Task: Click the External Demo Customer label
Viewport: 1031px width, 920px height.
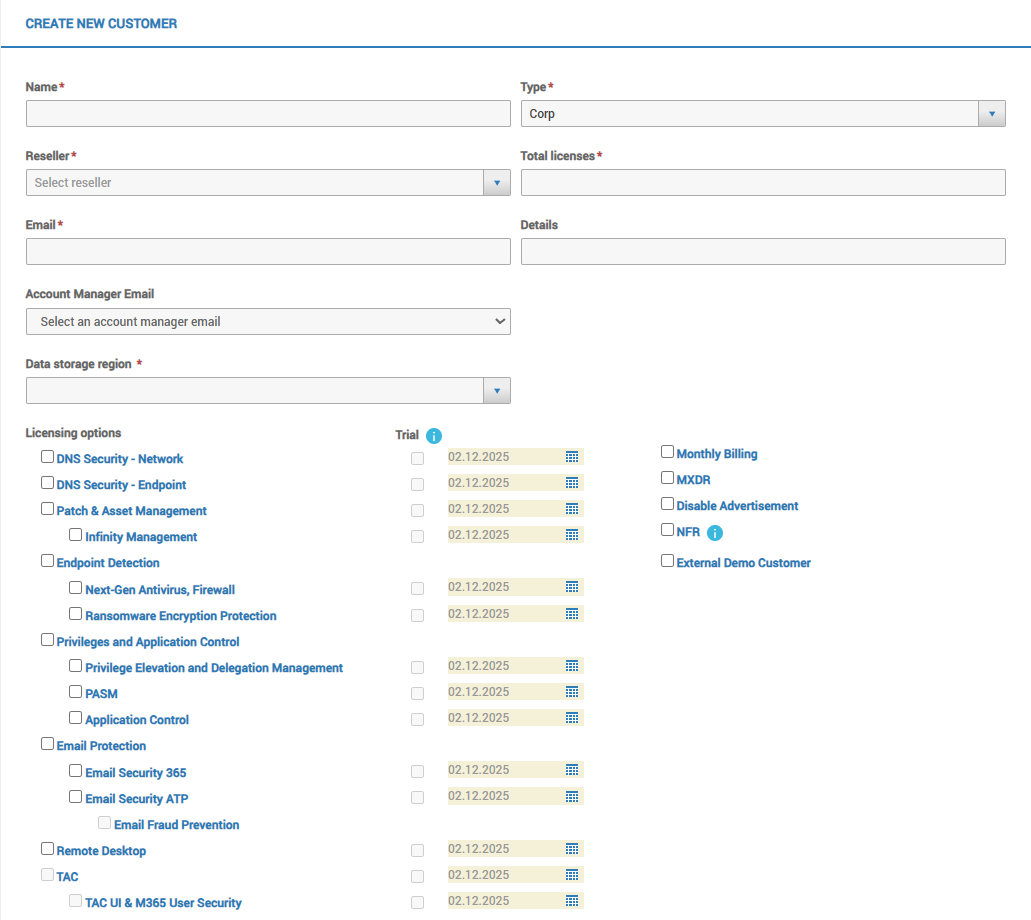Action: 744,563
